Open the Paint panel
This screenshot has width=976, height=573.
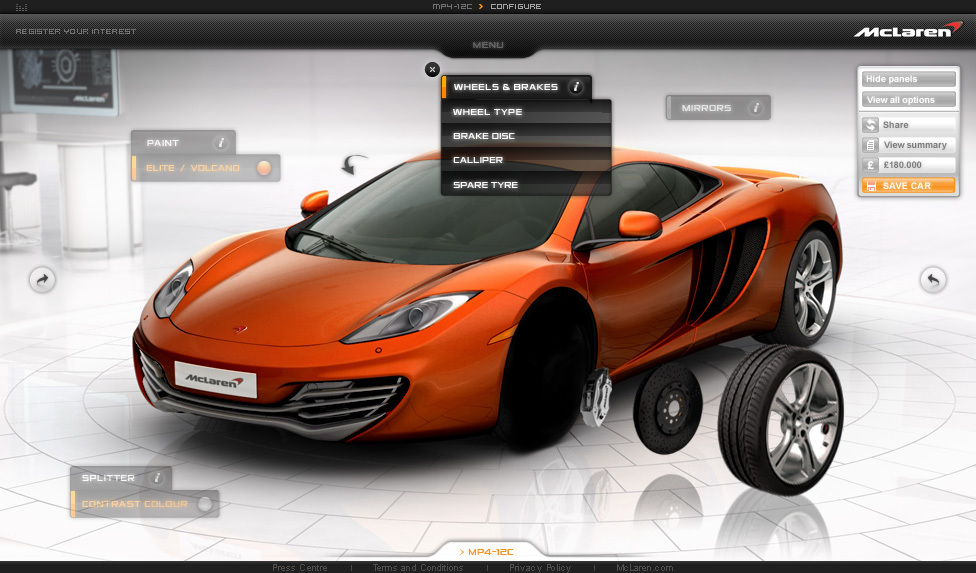coord(183,142)
